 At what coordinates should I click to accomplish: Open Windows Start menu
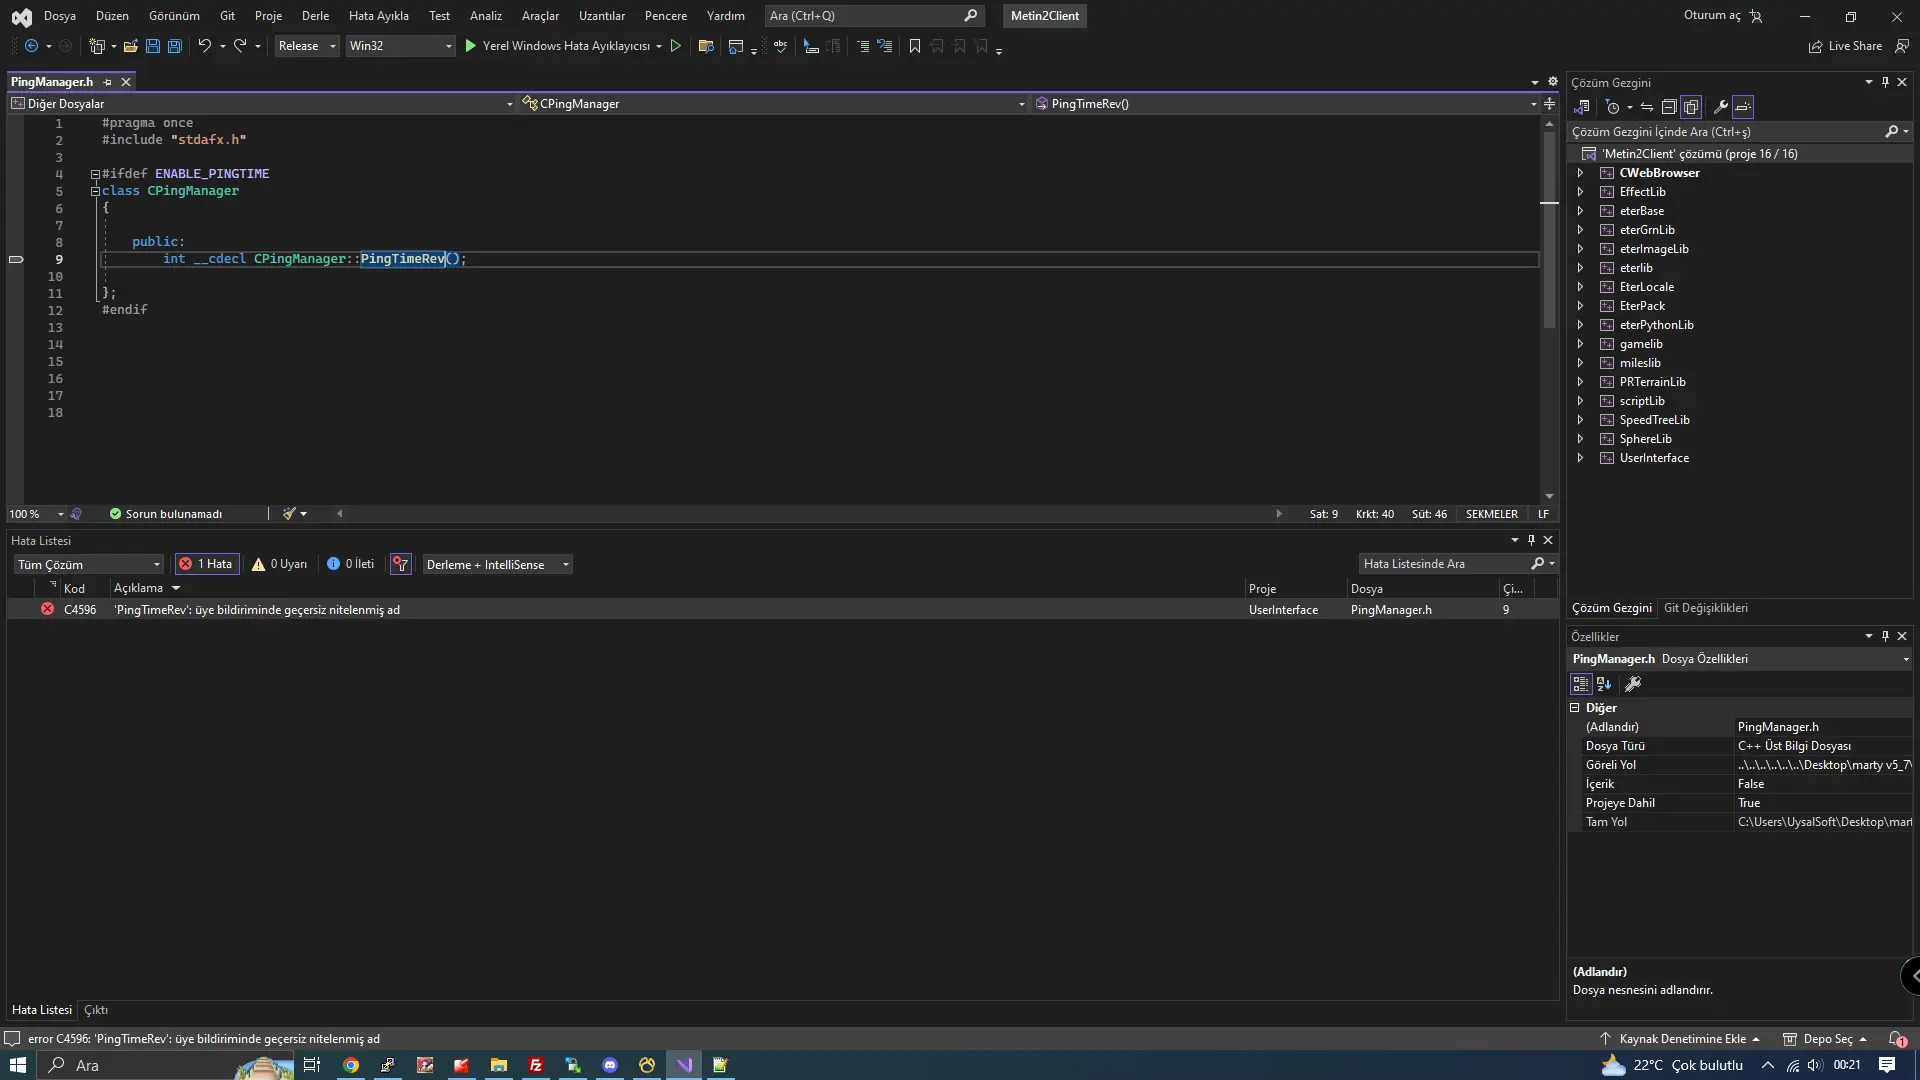pos(18,1065)
